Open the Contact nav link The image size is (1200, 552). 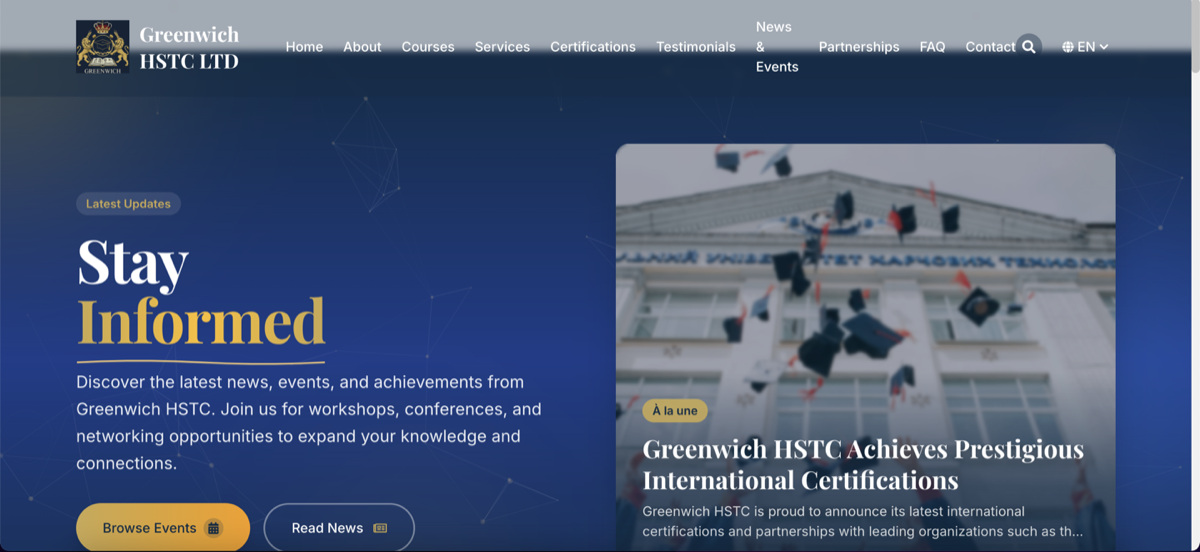coord(990,47)
